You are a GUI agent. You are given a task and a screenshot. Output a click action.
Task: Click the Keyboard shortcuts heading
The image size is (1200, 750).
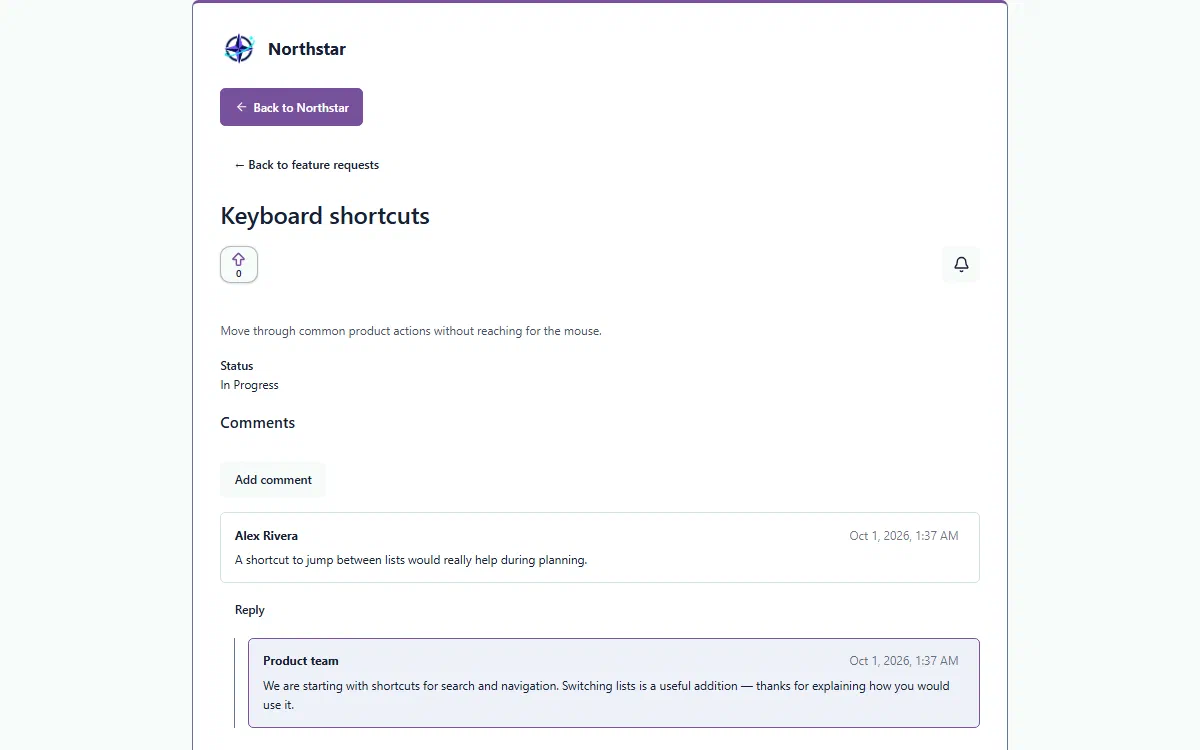tap(325, 216)
